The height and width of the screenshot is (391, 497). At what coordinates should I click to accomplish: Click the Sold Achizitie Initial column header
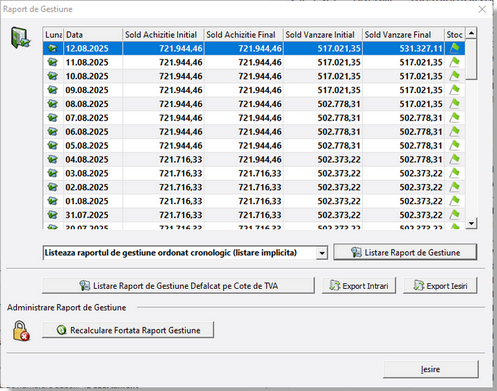[163, 35]
